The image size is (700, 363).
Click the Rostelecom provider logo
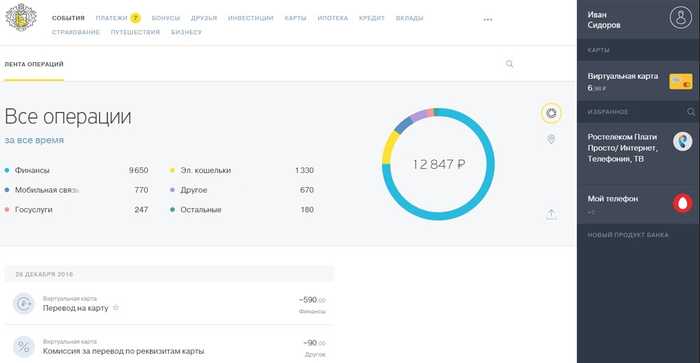tap(683, 142)
